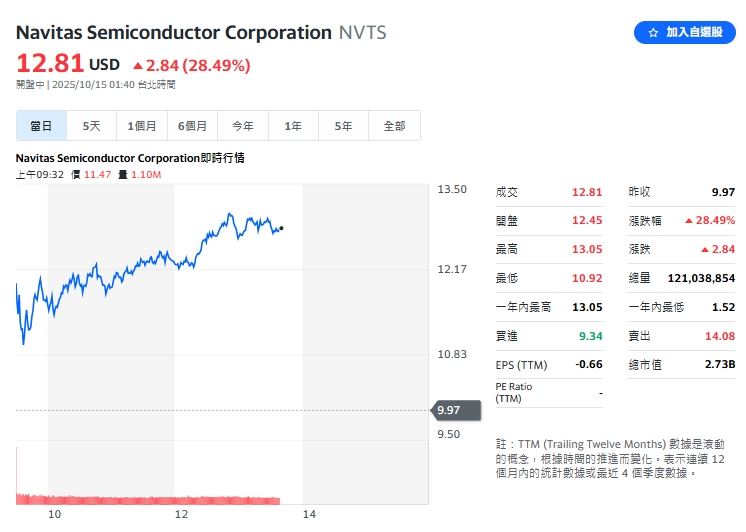Click the 買進 bid price 9.34

point(588,336)
